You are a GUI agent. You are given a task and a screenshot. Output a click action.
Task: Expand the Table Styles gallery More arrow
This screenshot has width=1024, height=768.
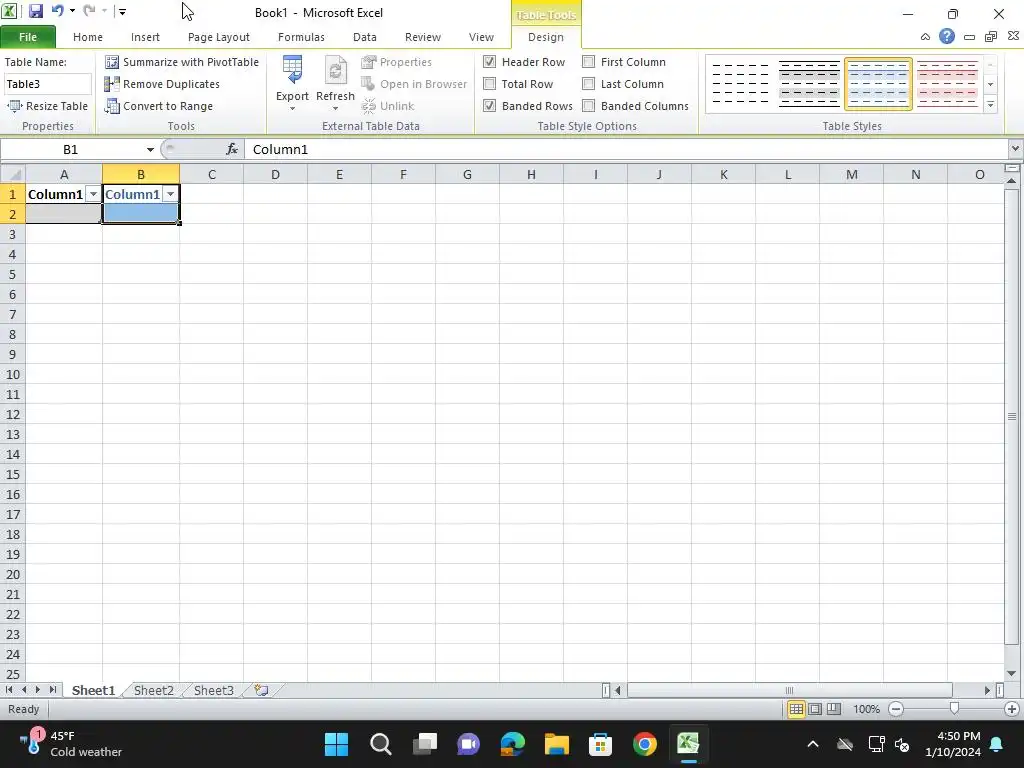tap(991, 104)
